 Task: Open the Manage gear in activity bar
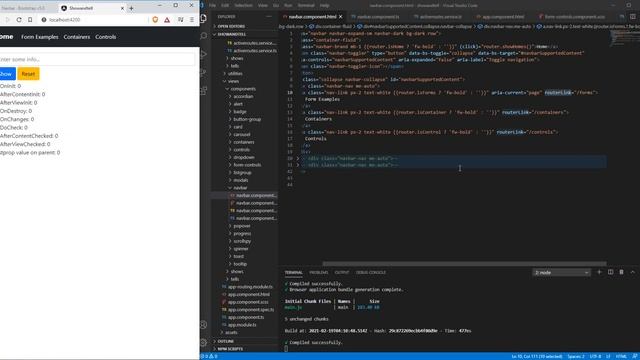coord(204,342)
